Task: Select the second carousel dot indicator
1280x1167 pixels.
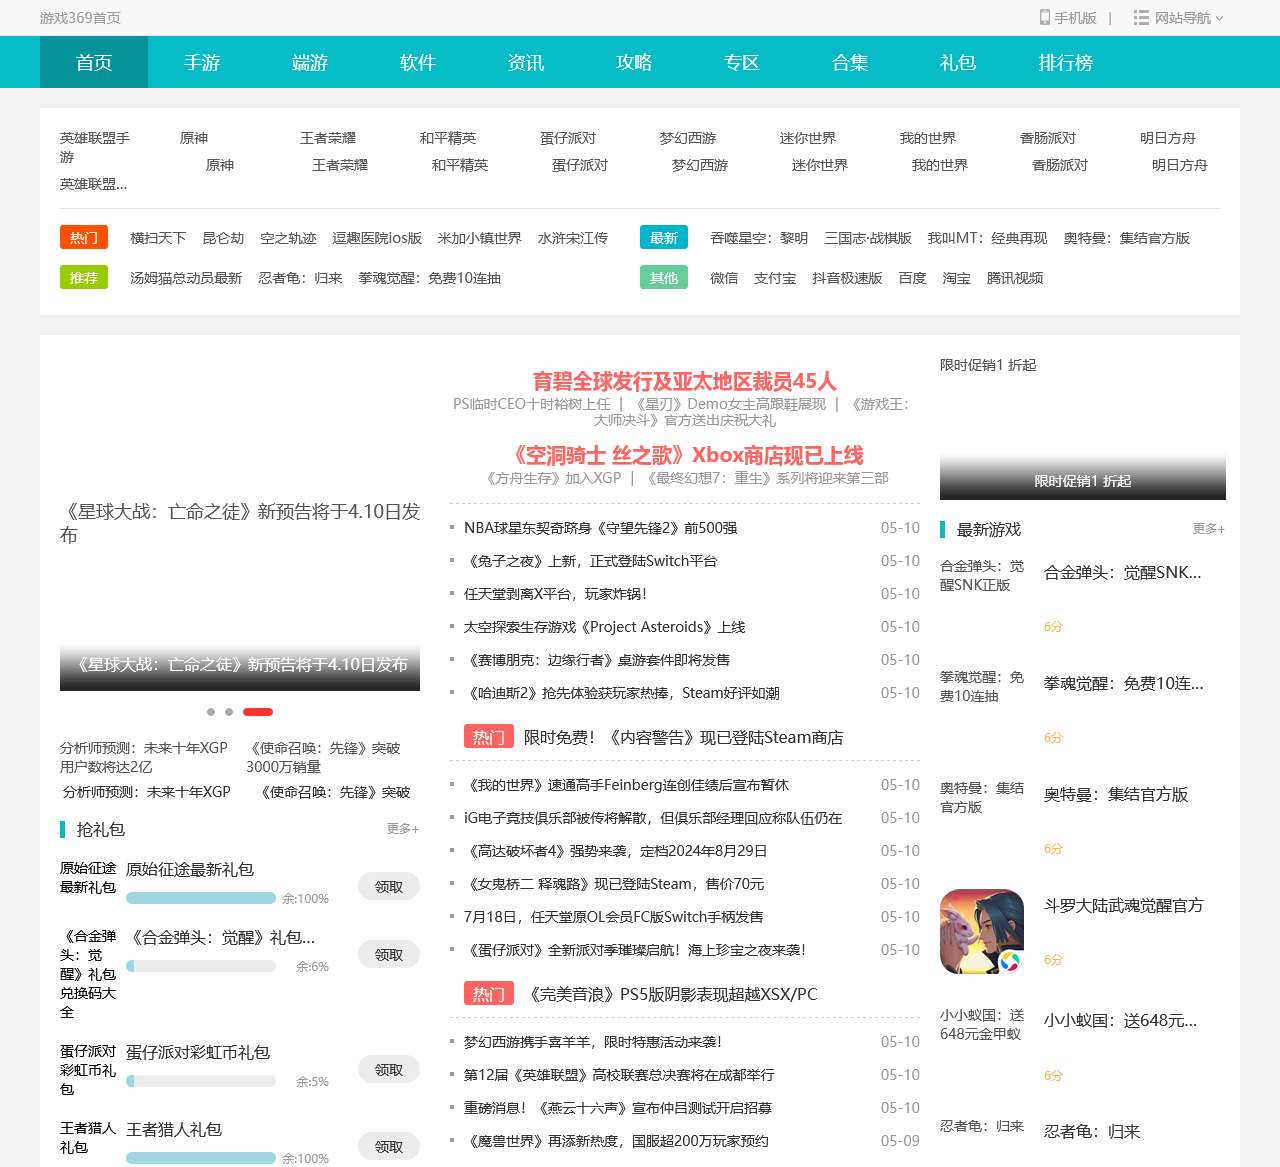Action: click(229, 712)
